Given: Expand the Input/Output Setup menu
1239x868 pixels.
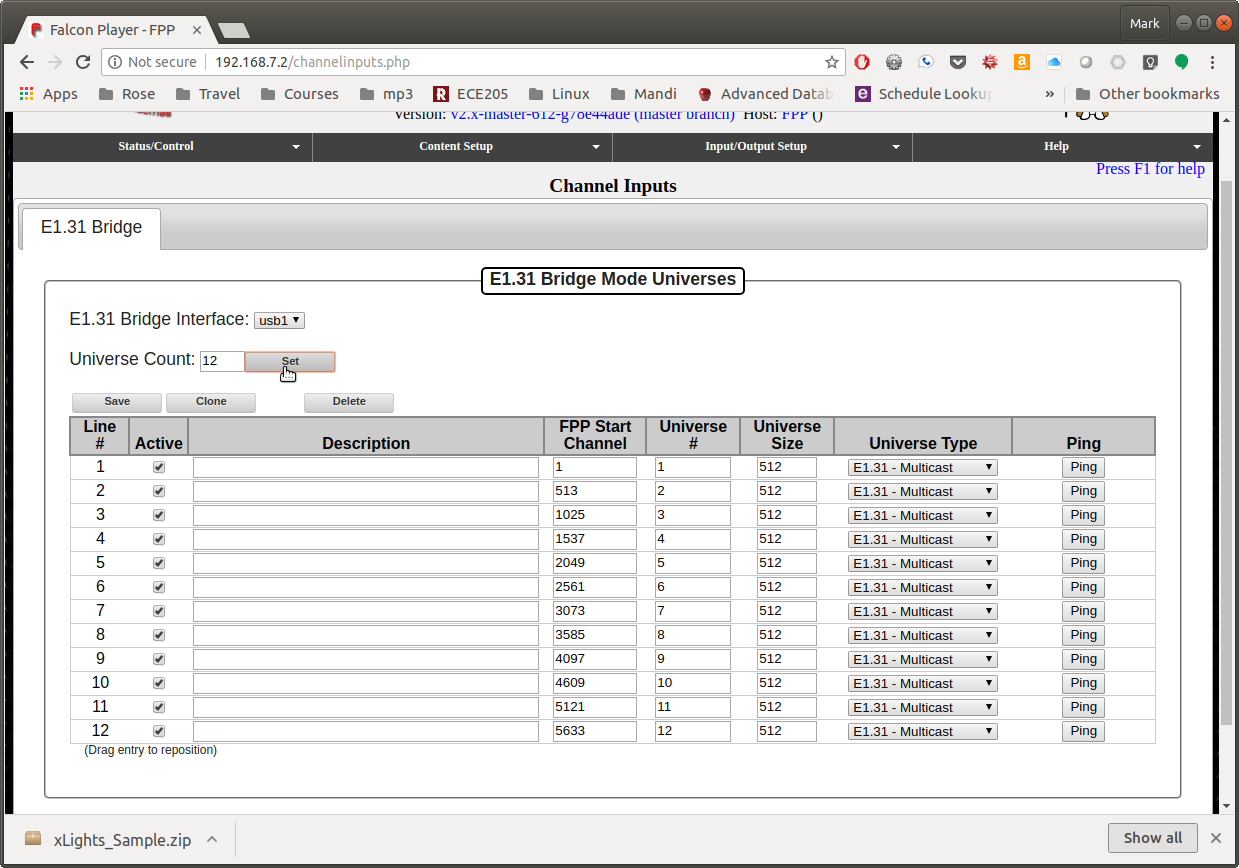Looking at the screenshot, I should pos(761,146).
